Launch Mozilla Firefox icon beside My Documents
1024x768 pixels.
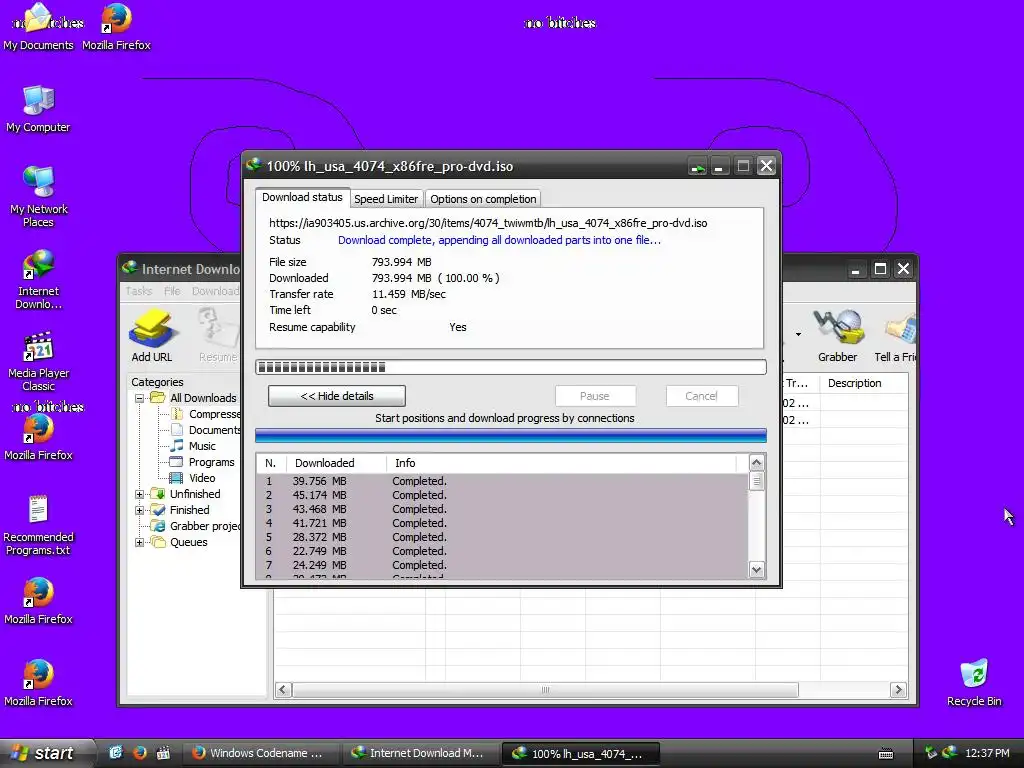coord(116,26)
